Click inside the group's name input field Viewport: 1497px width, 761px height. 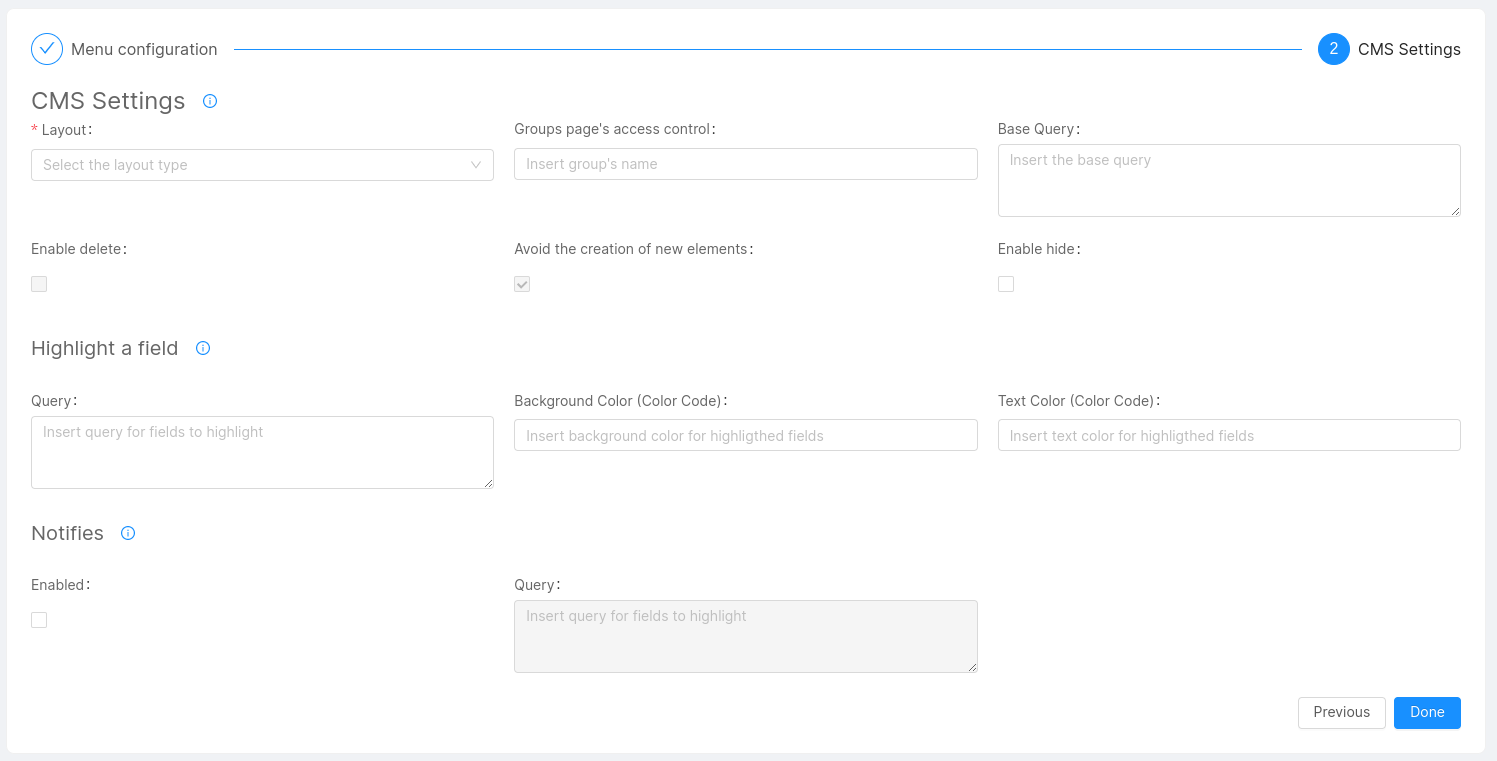click(746, 164)
